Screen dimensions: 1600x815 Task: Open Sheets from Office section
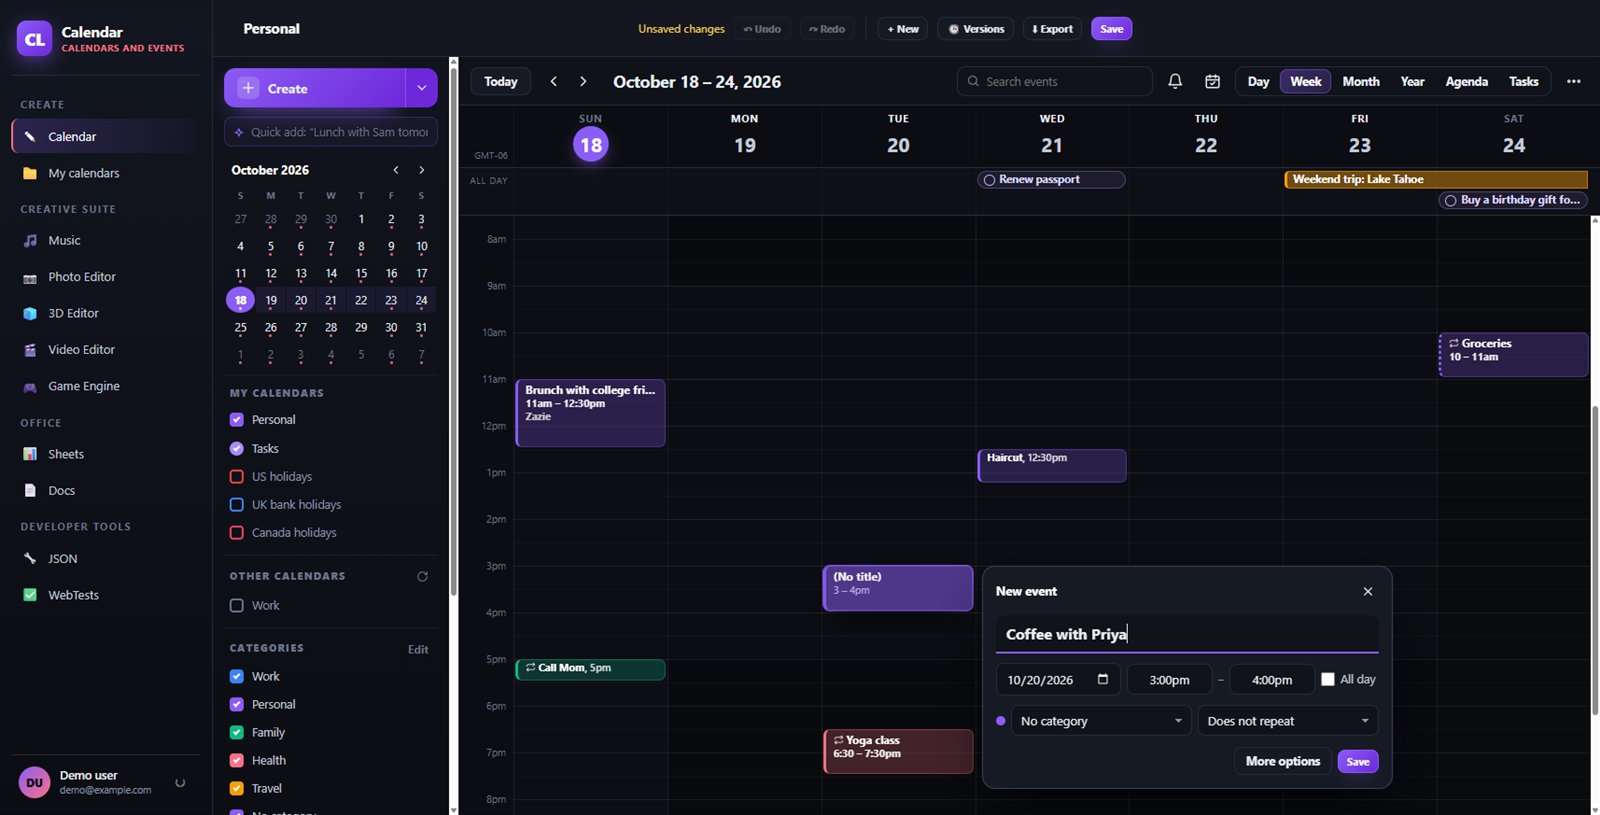pos(105,454)
